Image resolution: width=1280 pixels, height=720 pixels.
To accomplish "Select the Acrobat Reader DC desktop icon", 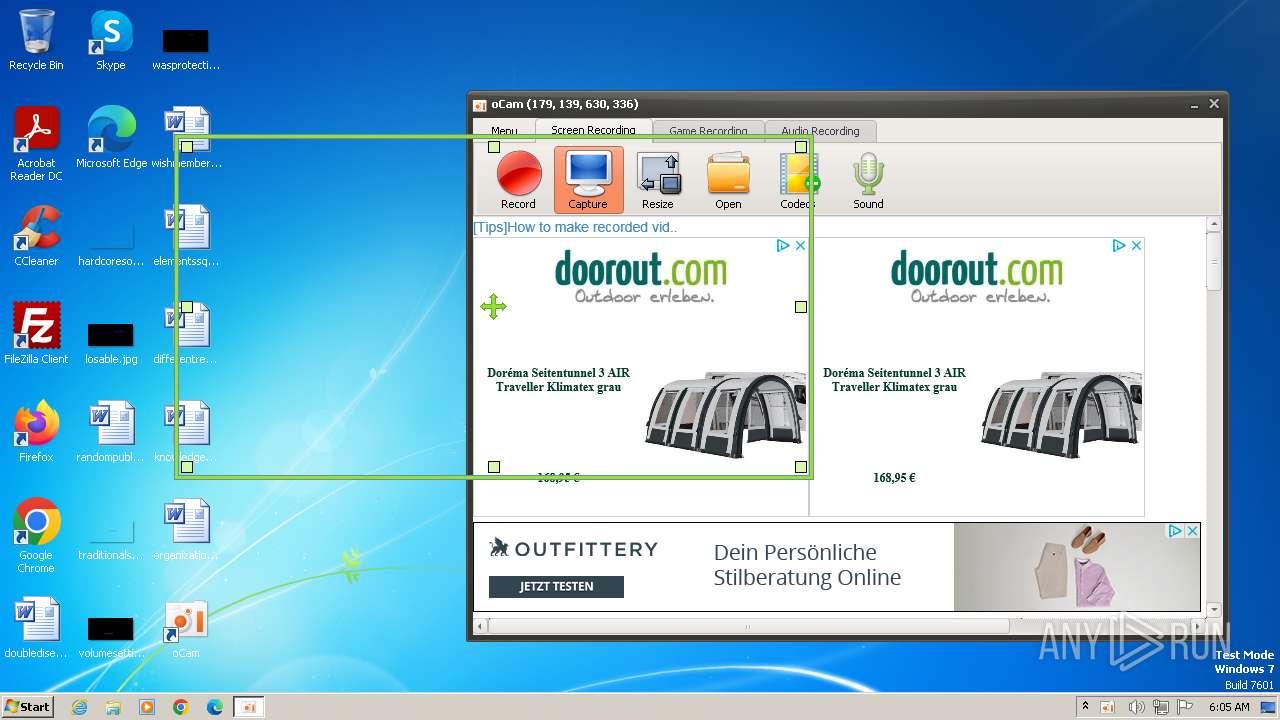I will click(x=36, y=144).
